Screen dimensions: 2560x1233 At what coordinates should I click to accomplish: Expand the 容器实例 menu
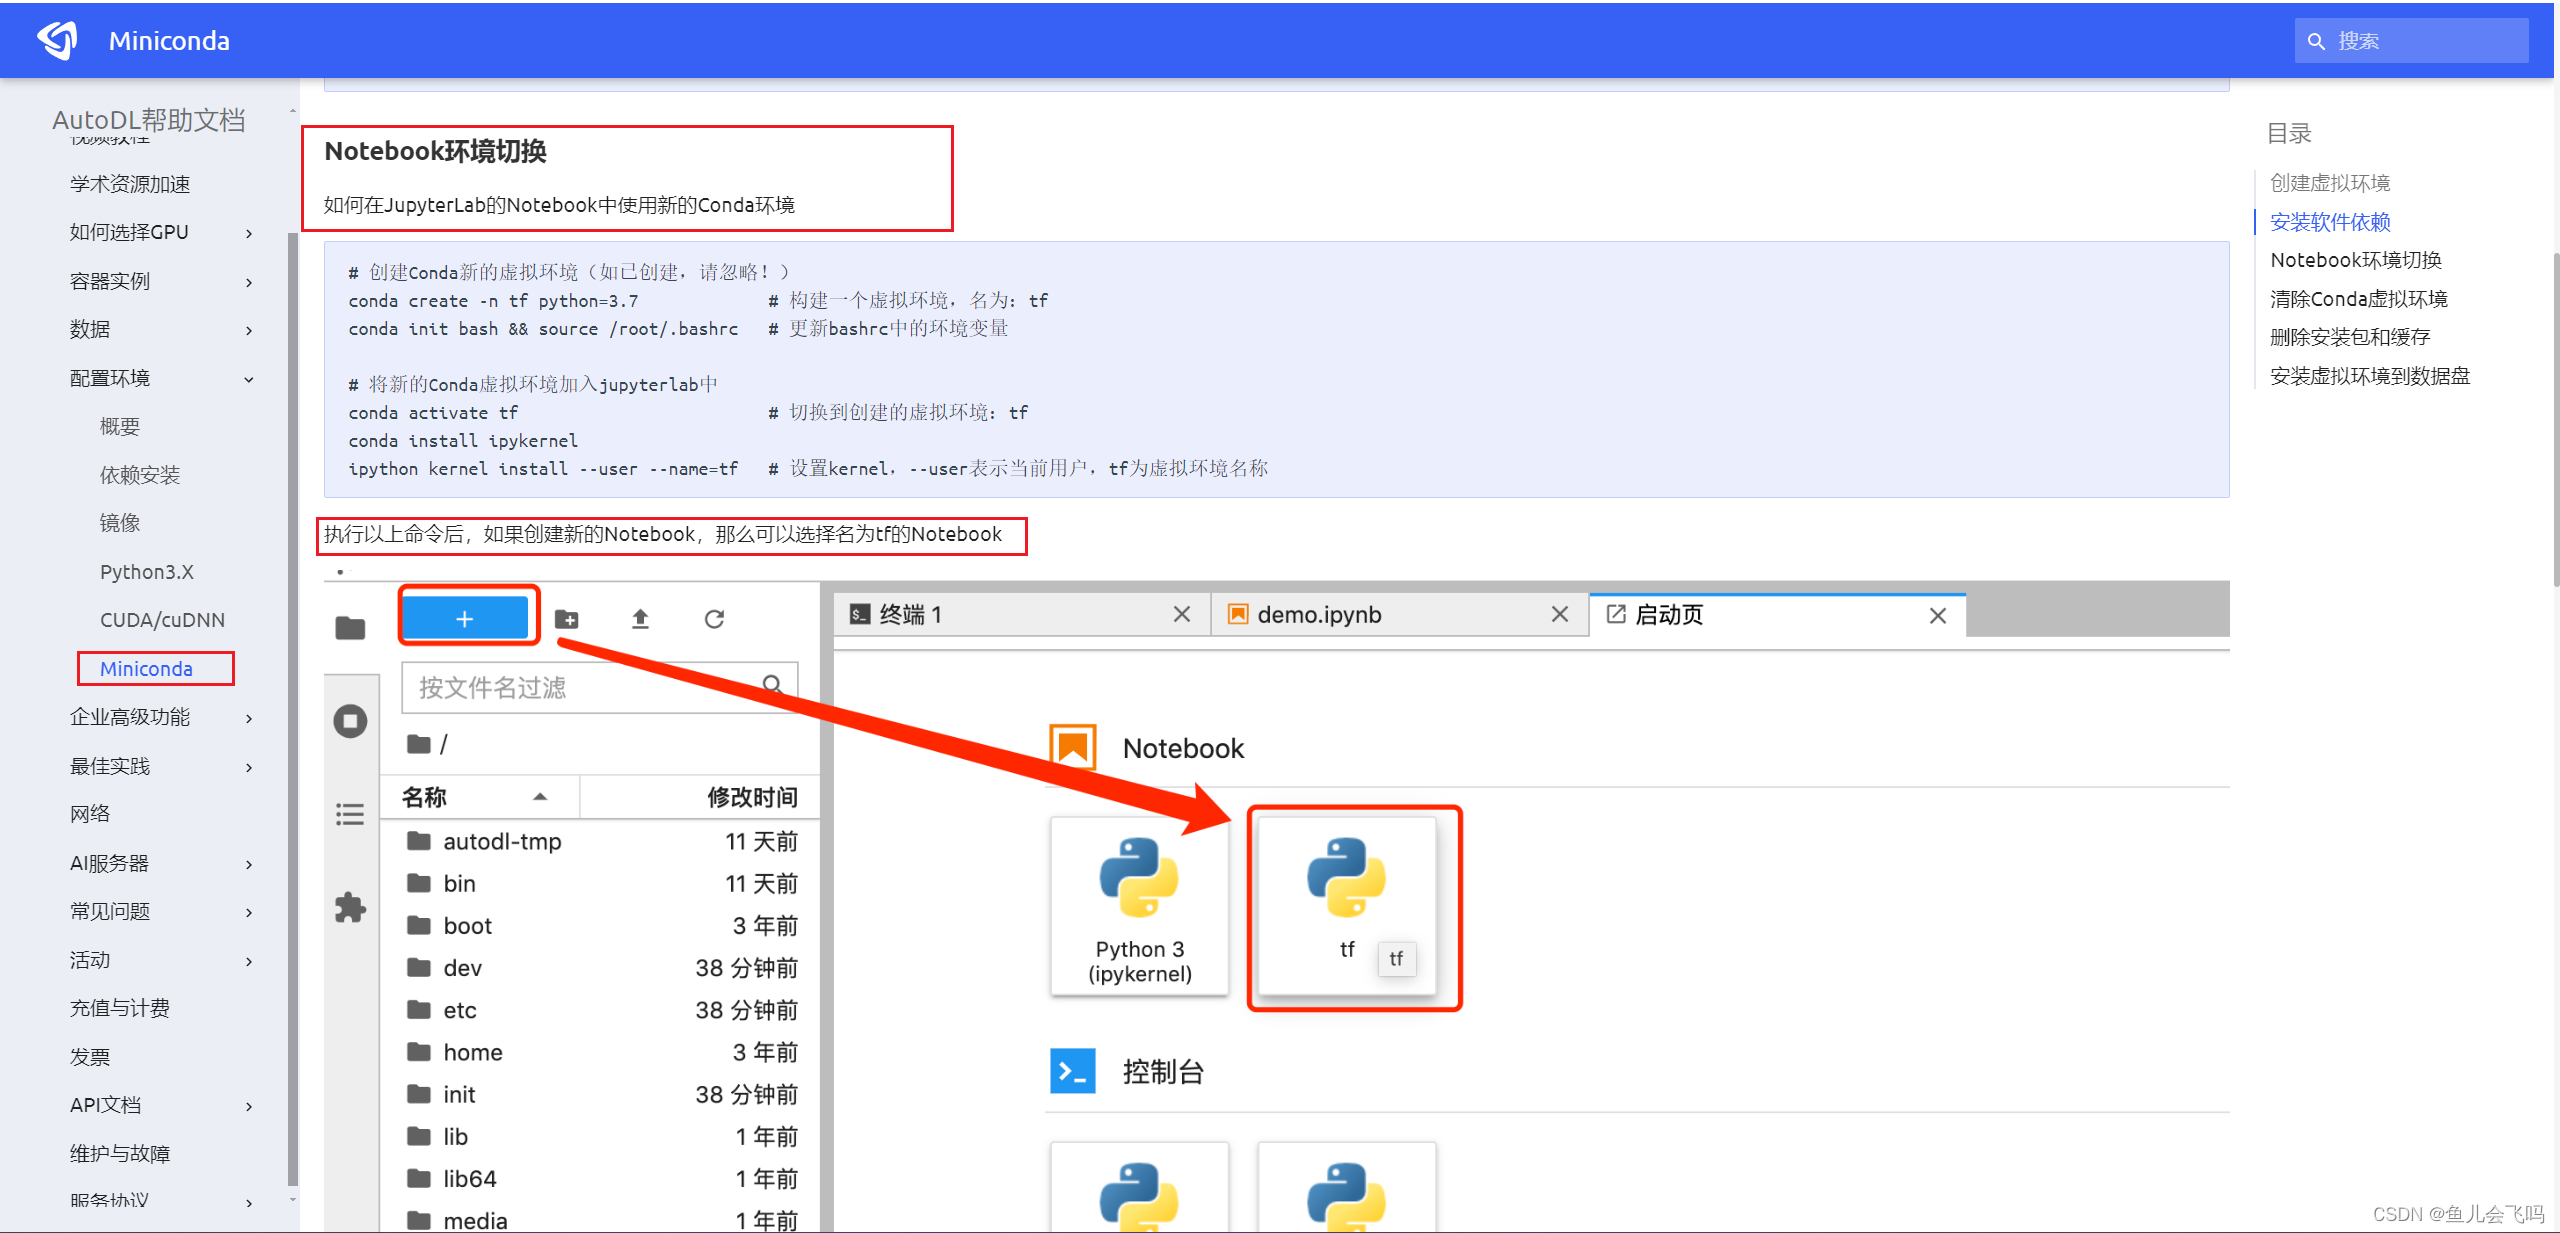(x=110, y=281)
